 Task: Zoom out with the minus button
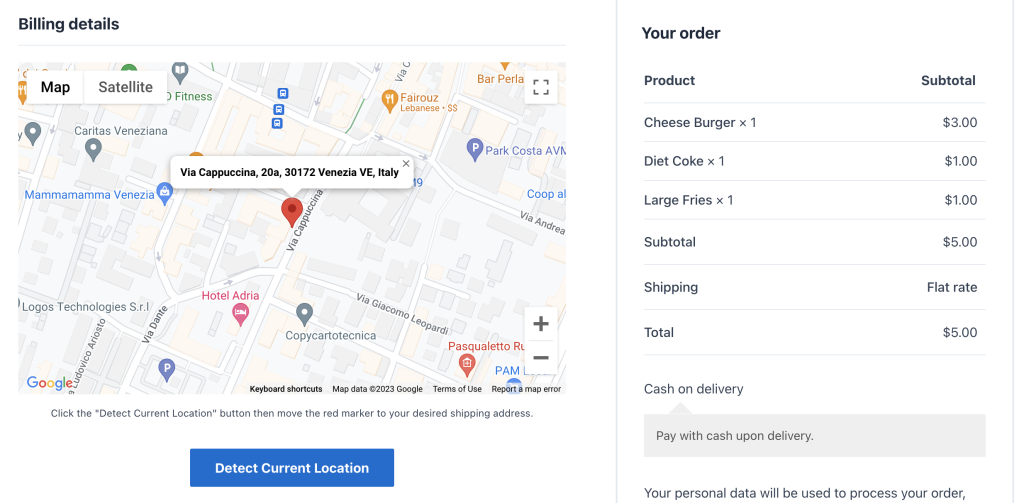click(541, 357)
